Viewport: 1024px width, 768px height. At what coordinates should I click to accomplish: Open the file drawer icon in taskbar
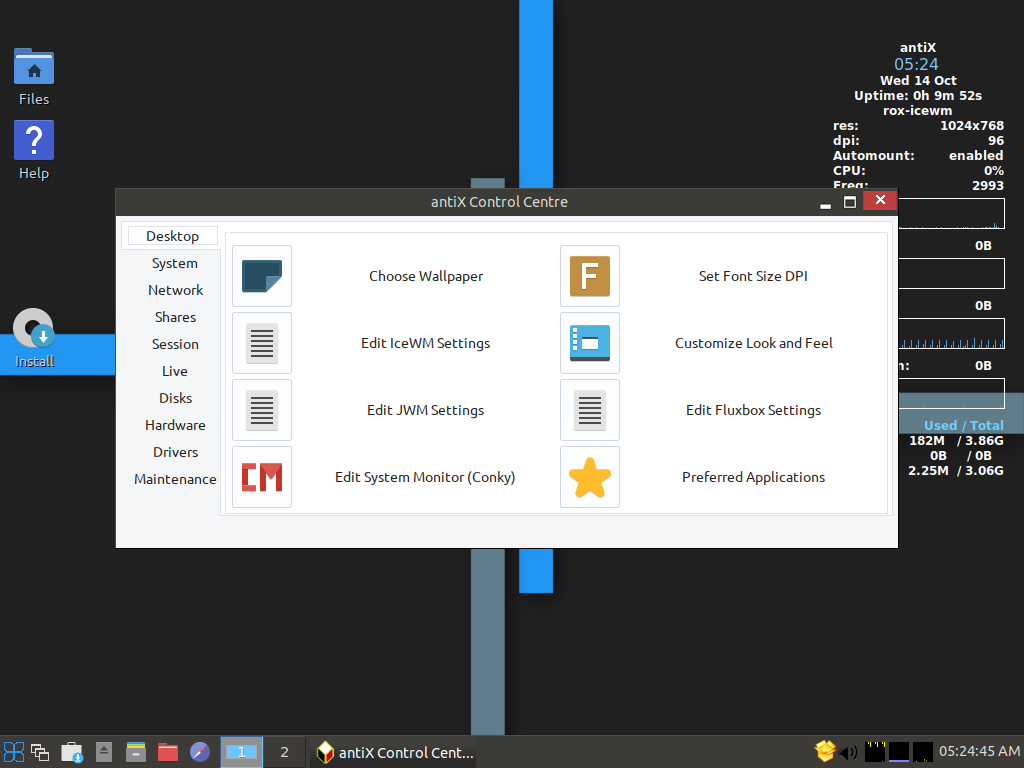click(x=136, y=752)
